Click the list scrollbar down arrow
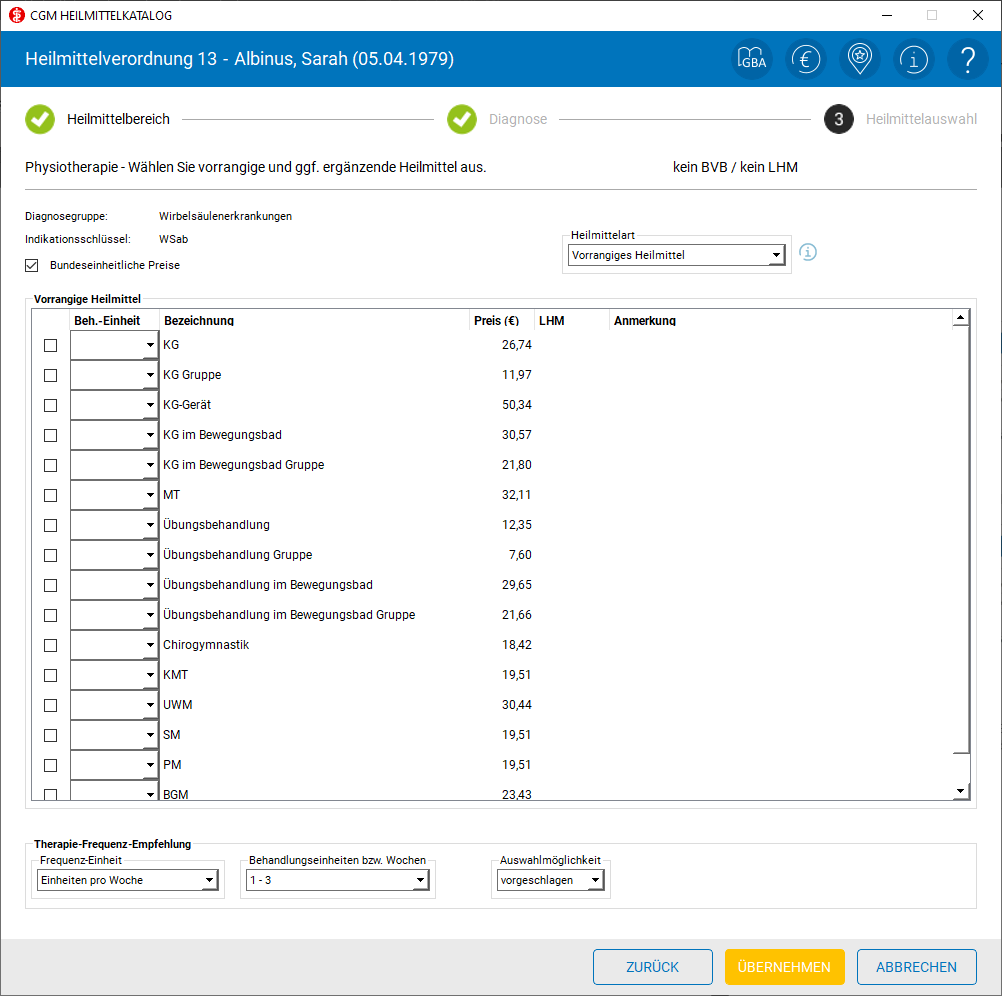This screenshot has width=1002, height=996. tap(960, 792)
